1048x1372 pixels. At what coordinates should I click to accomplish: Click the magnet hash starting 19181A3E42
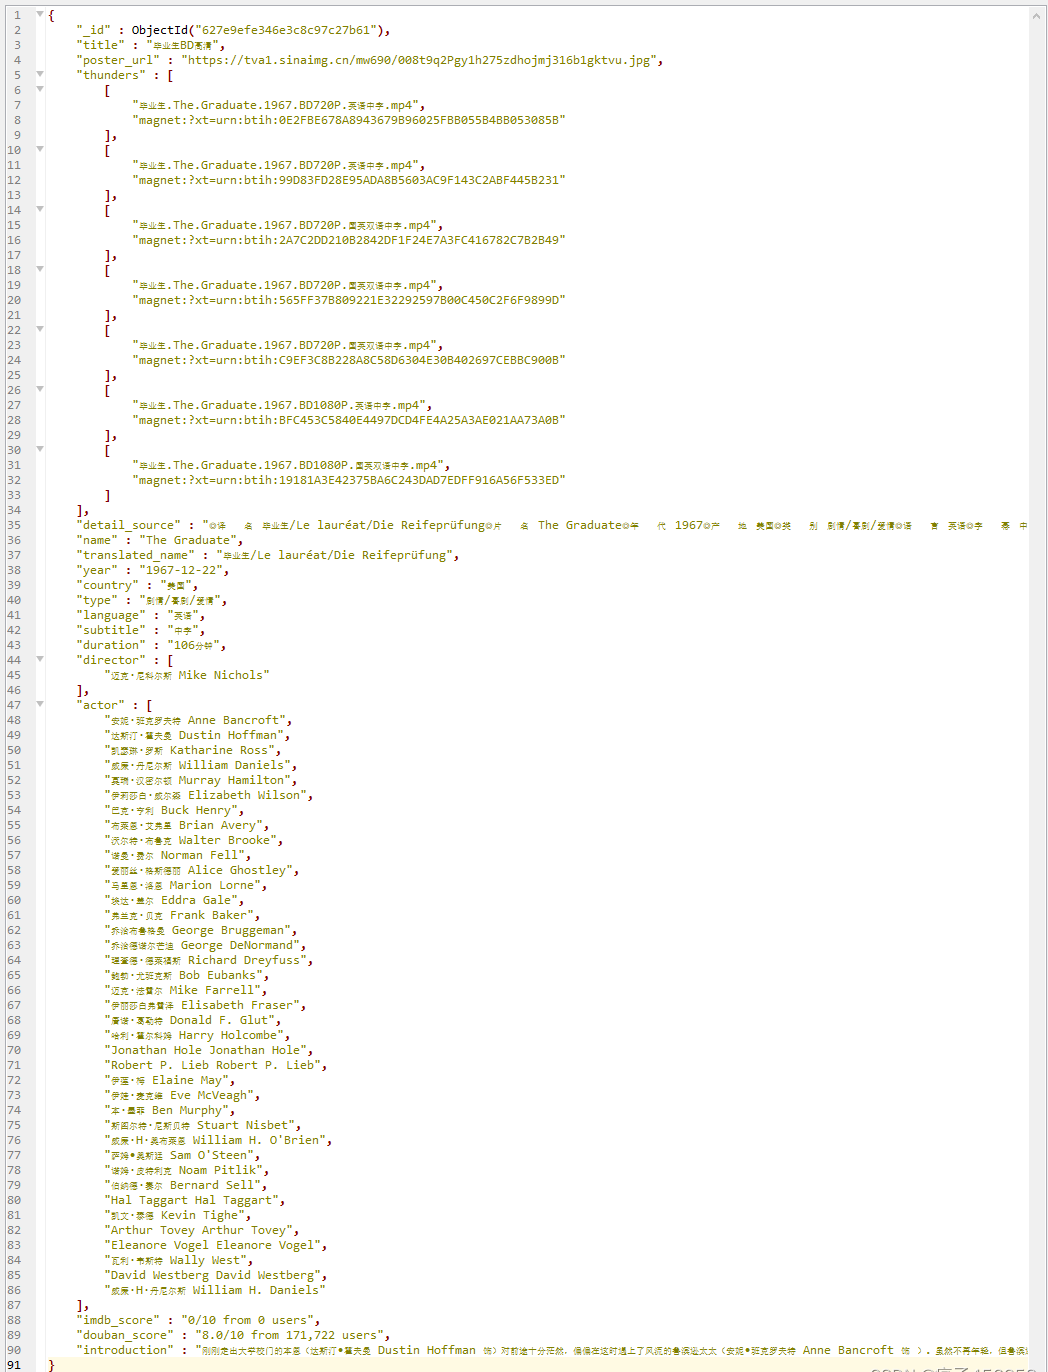point(349,480)
